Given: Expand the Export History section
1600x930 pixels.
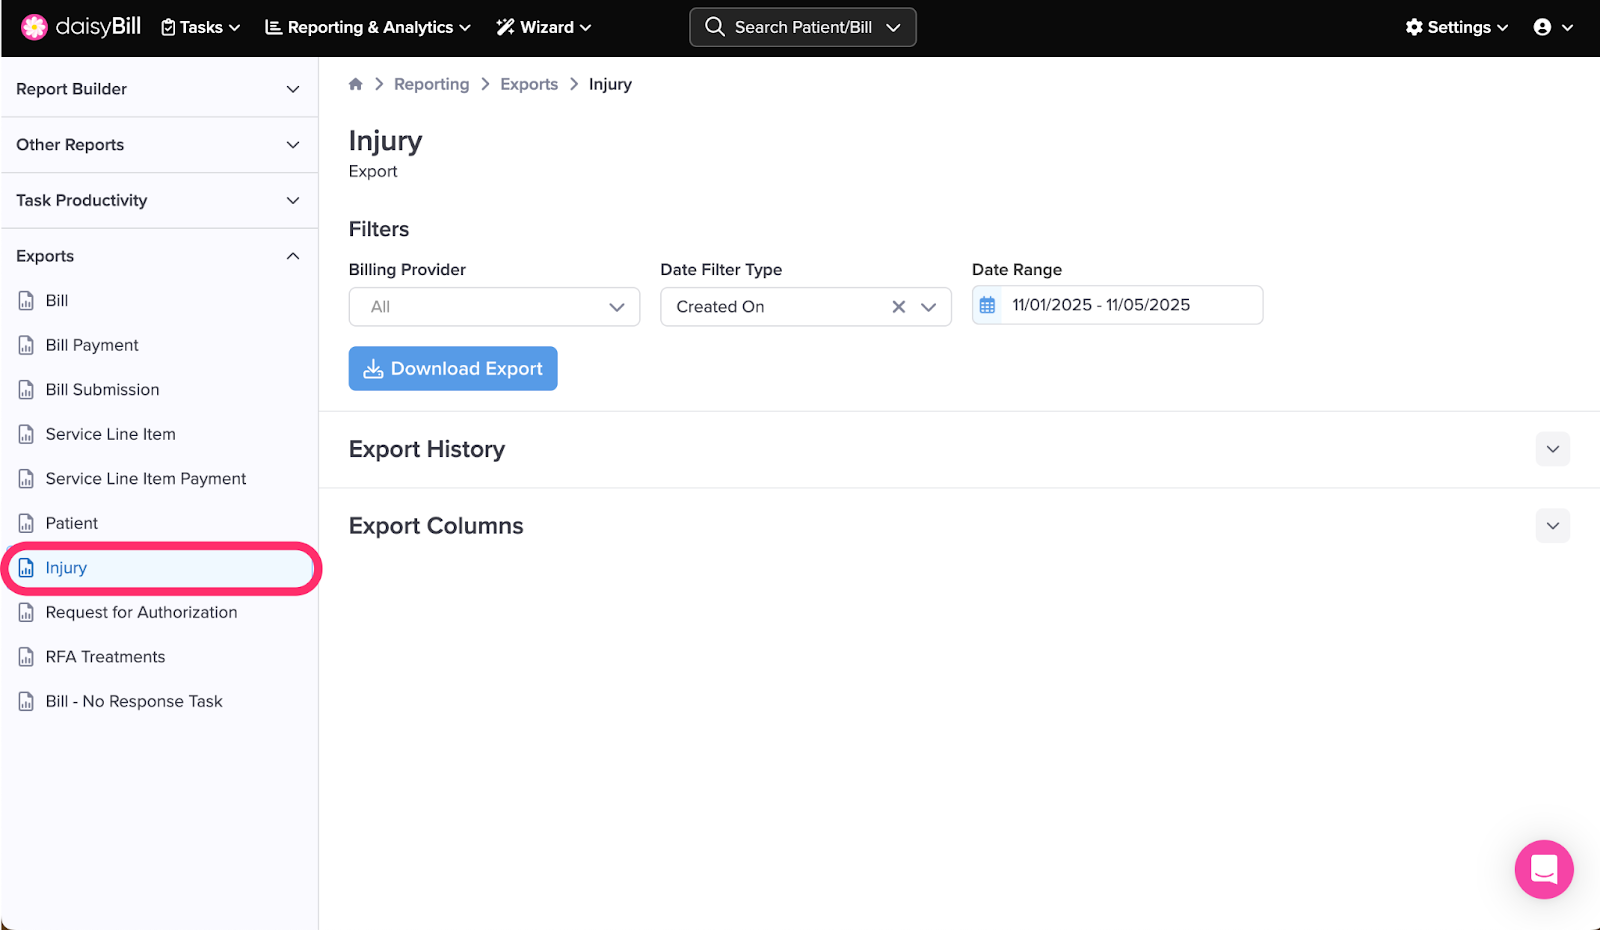Looking at the screenshot, I should 1552,449.
